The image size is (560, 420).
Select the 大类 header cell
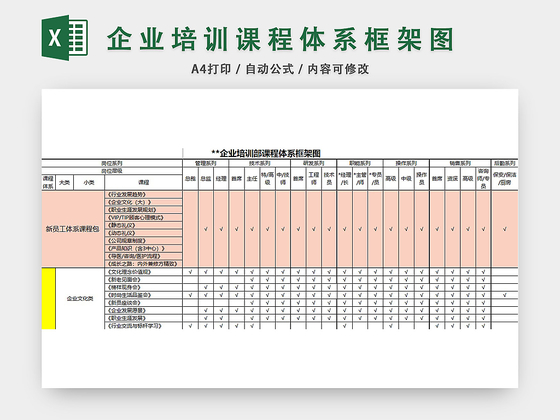[x=64, y=182]
